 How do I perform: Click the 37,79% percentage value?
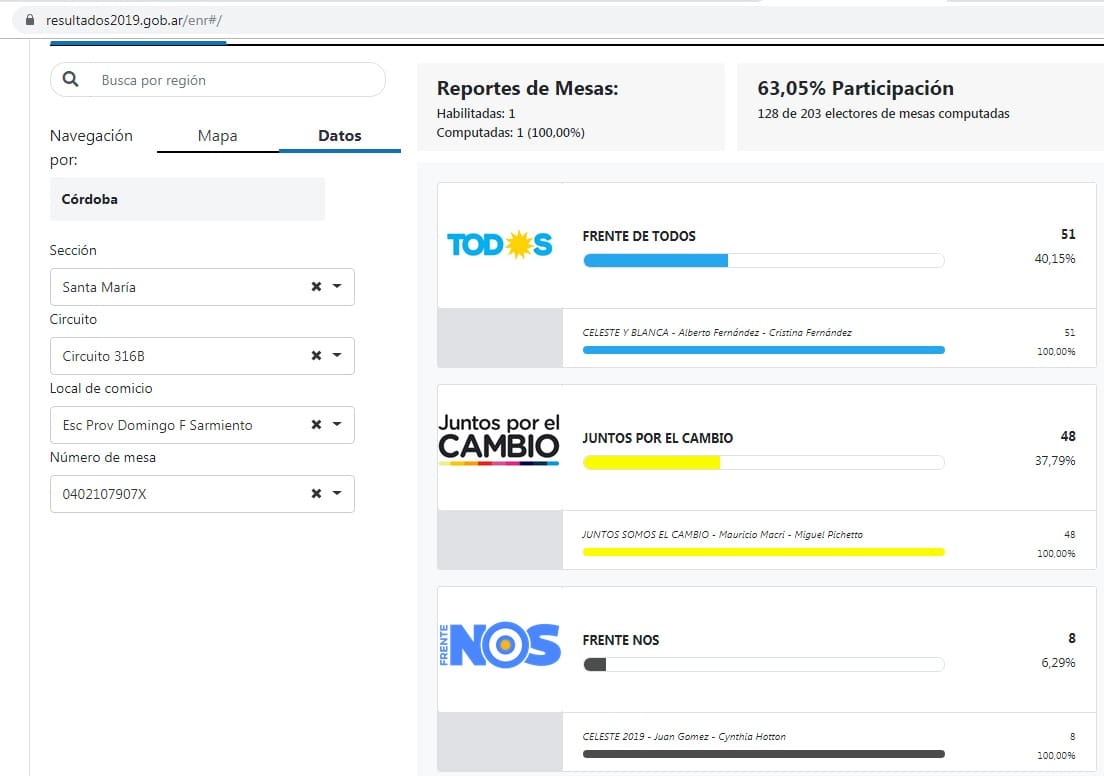(1055, 461)
